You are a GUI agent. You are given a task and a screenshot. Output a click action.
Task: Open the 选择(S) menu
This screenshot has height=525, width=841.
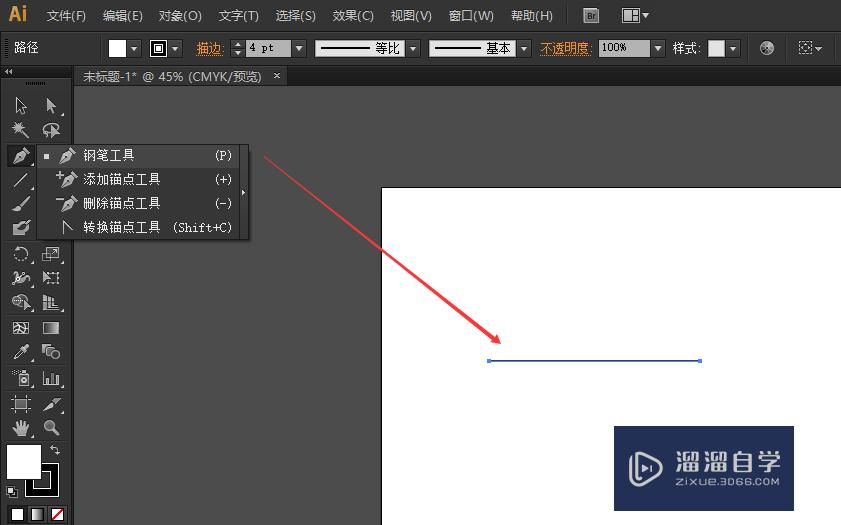pyautogui.click(x=296, y=16)
